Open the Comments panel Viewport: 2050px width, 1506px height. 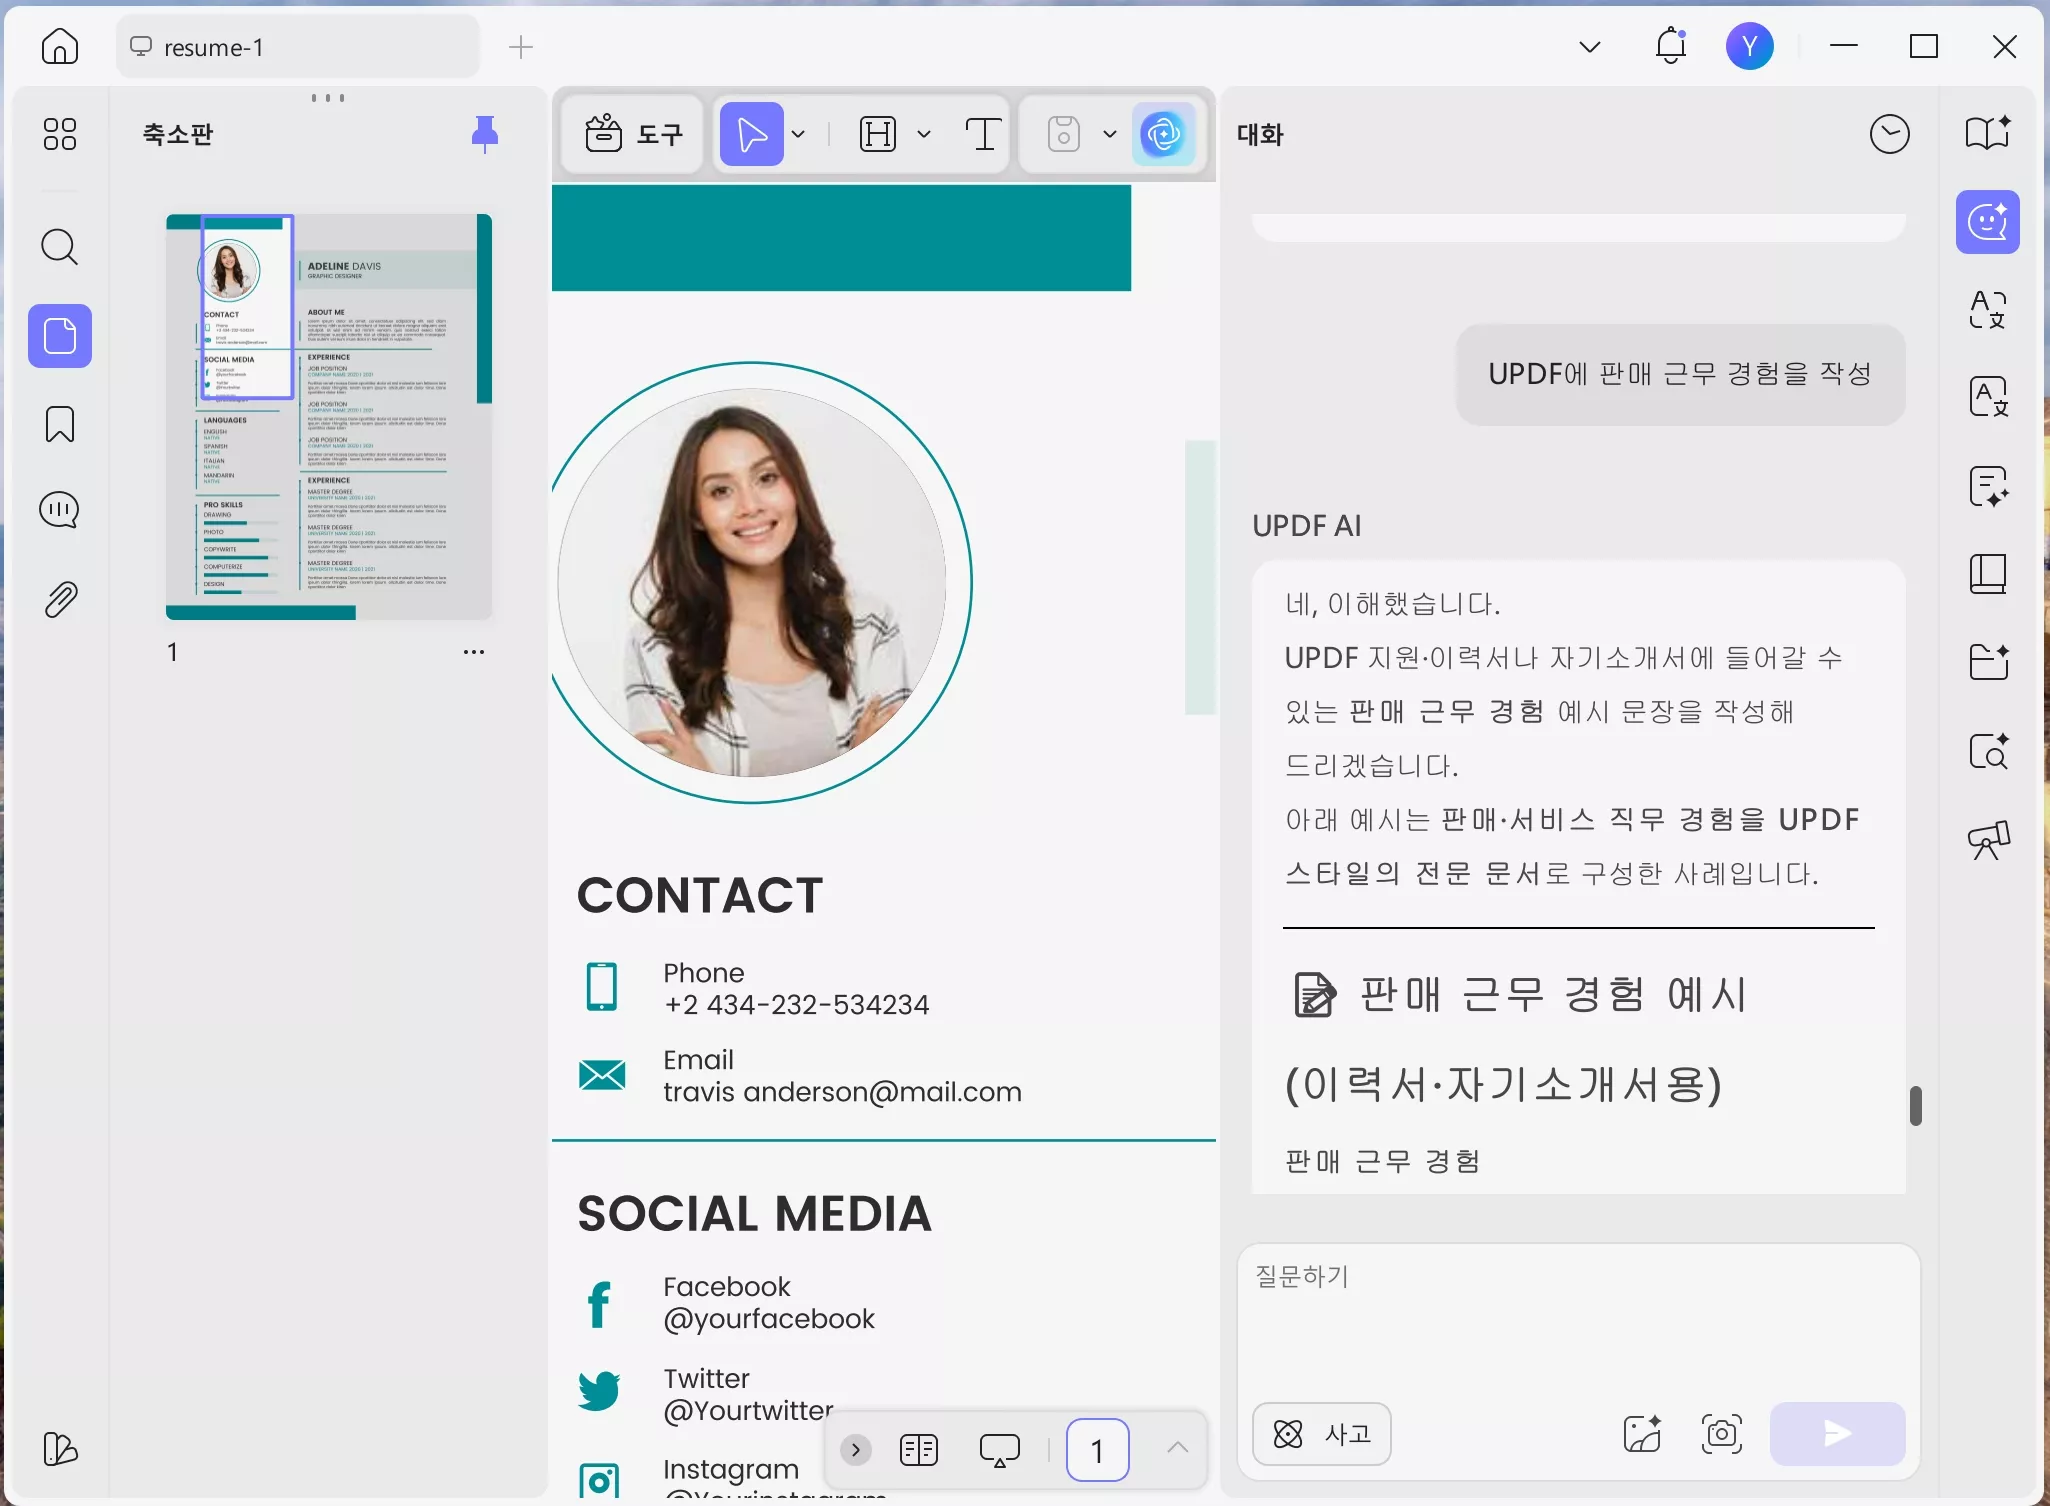[59, 509]
